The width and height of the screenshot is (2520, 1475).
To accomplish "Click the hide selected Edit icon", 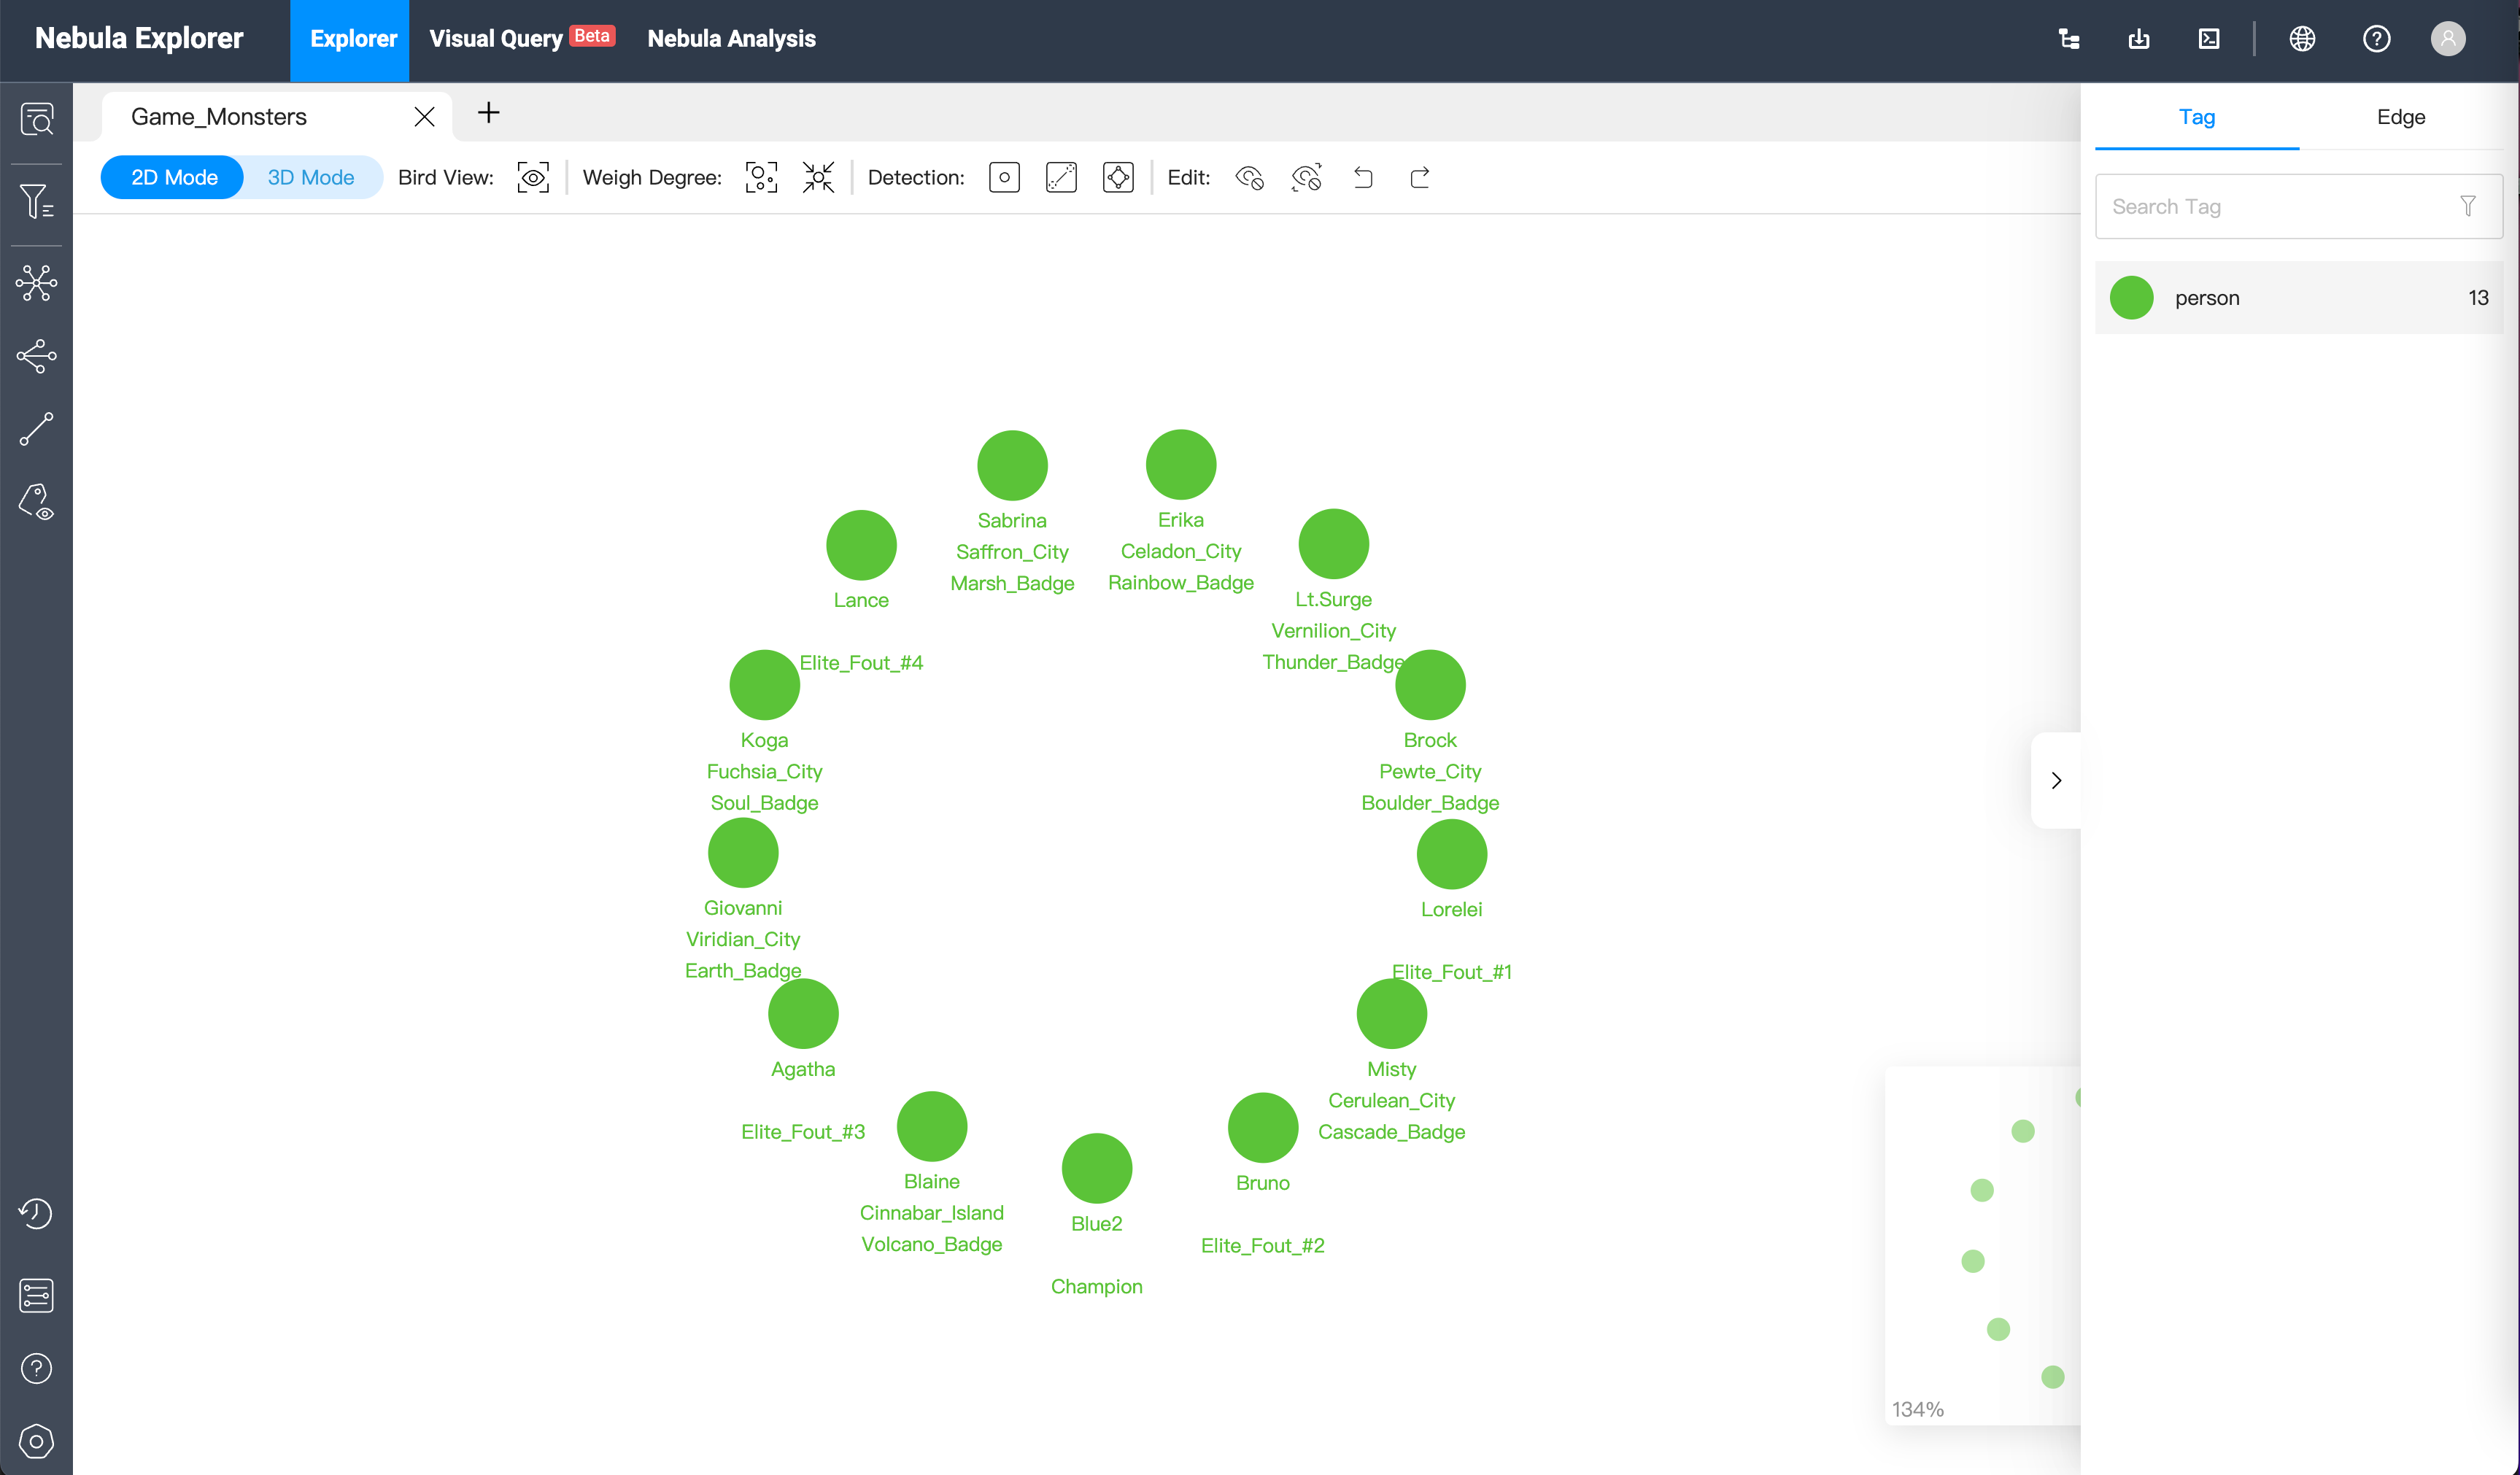I will tap(1249, 178).
